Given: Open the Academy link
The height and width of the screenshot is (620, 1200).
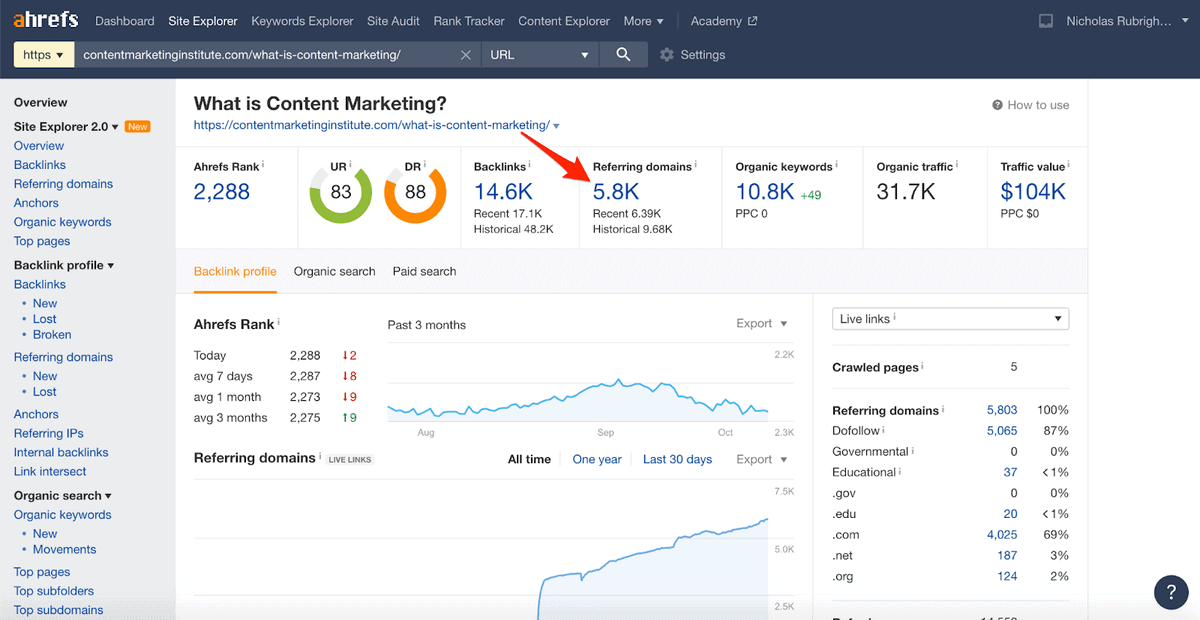Looking at the screenshot, I should click(x=724, y=21).
